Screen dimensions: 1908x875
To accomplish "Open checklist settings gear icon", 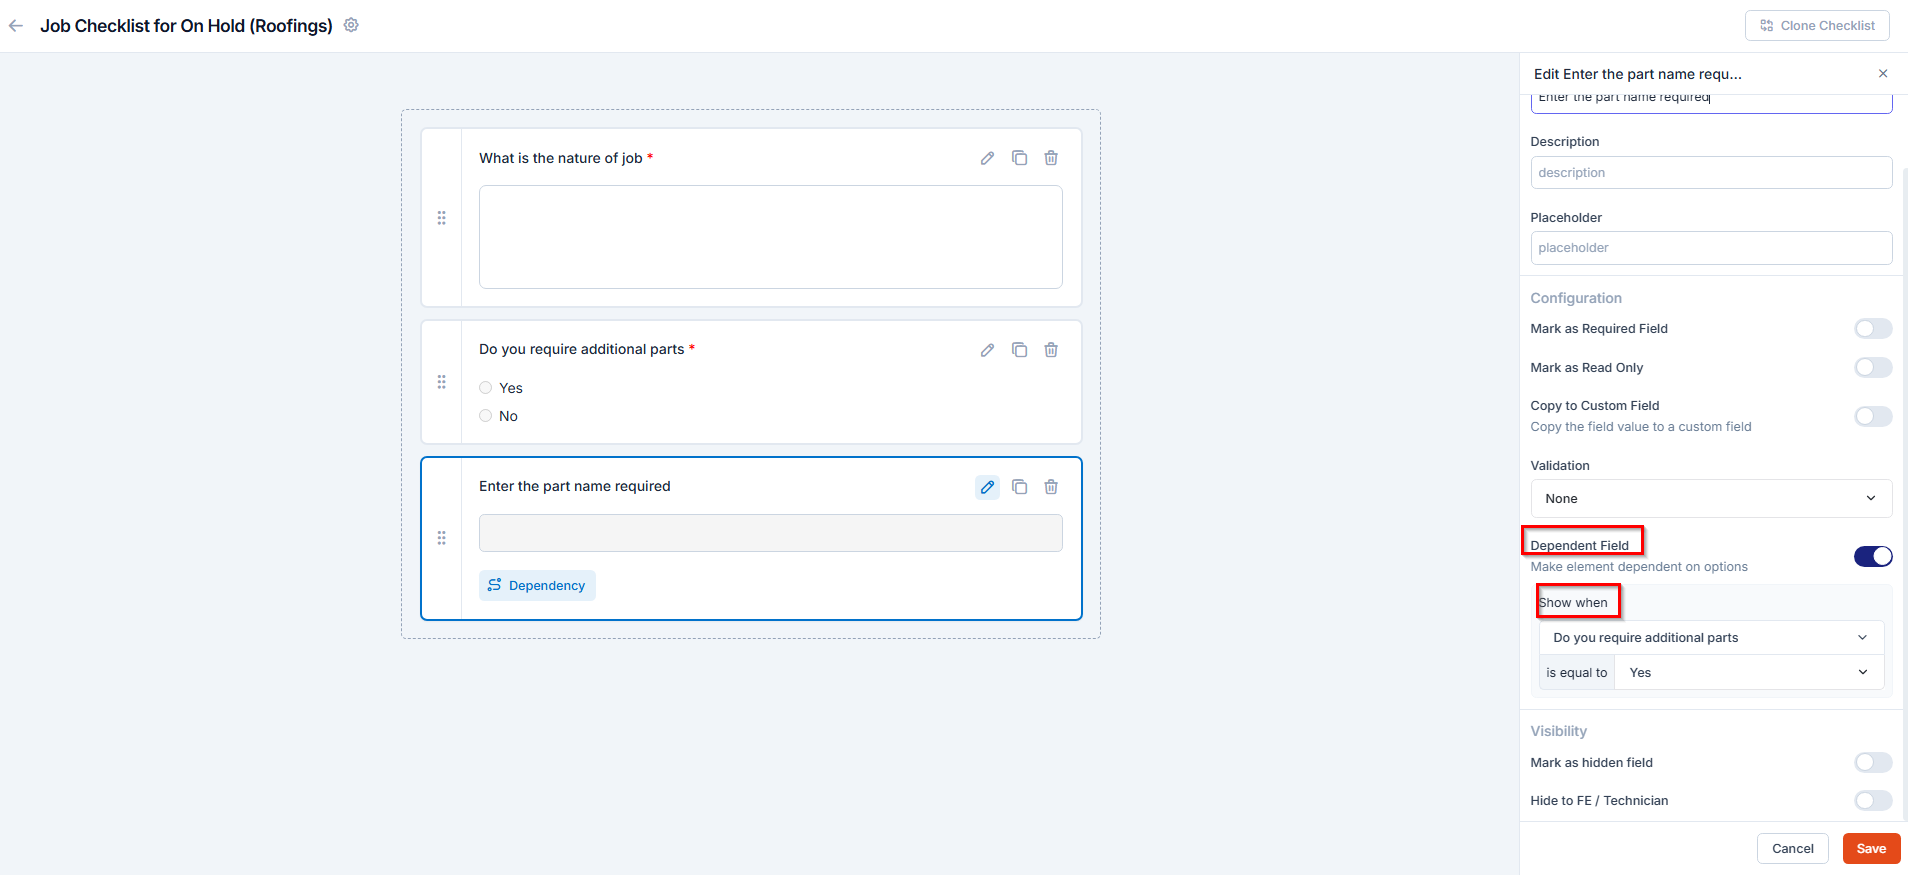I will click(x=351, y=25).
